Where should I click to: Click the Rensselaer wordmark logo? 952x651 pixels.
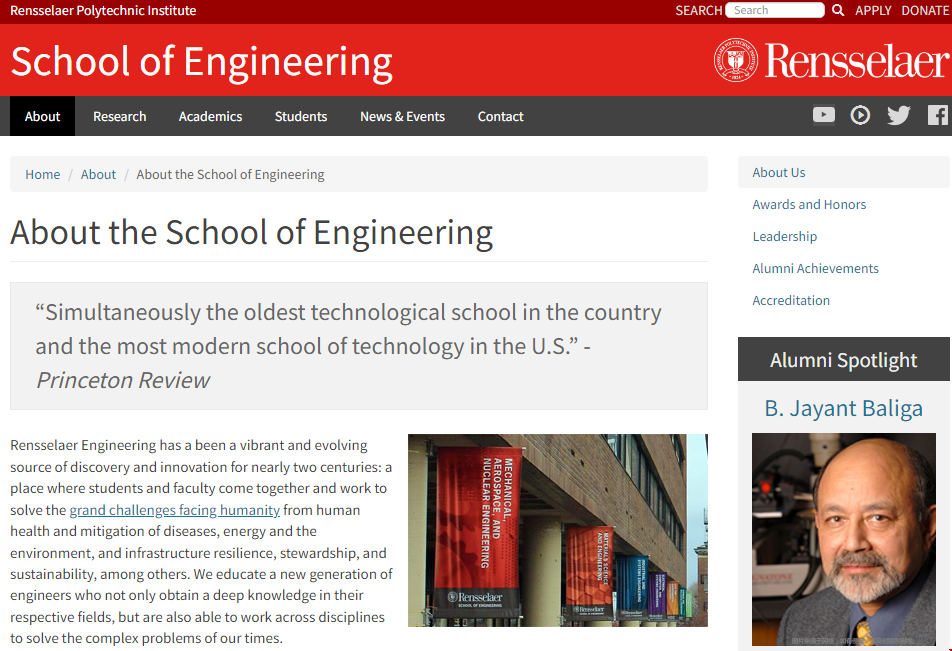855,61
